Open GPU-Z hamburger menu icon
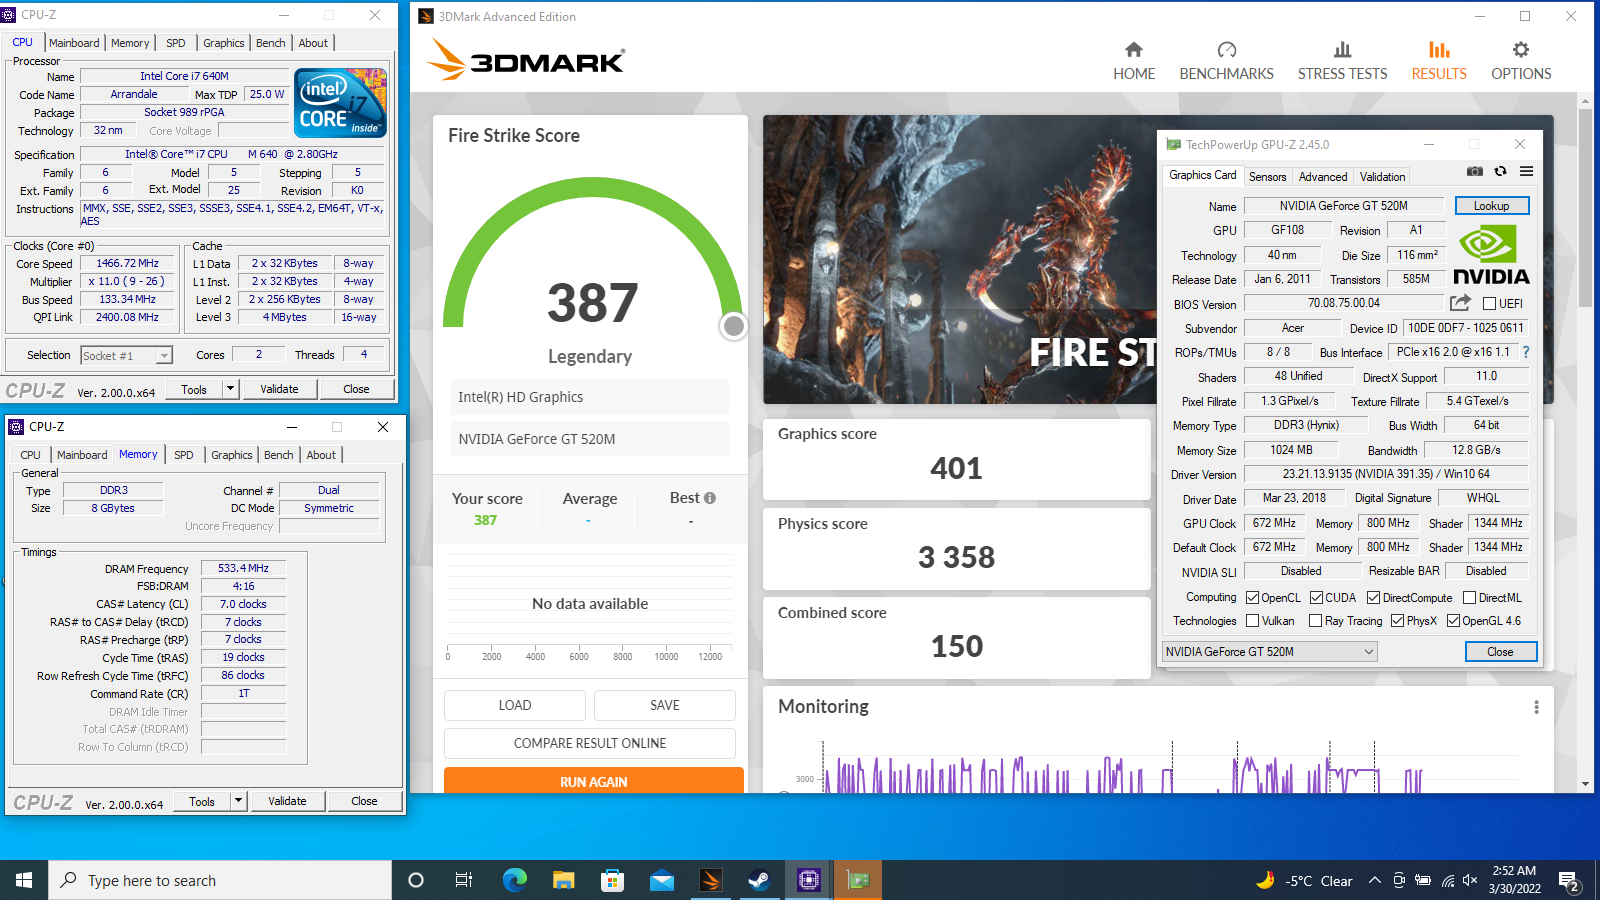 [1526, 172]
